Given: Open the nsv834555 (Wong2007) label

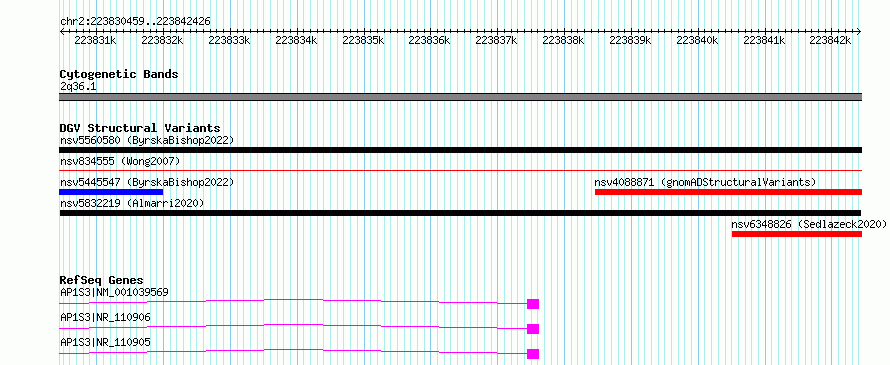Looking at the screenshot, I should tap(120, 161).
